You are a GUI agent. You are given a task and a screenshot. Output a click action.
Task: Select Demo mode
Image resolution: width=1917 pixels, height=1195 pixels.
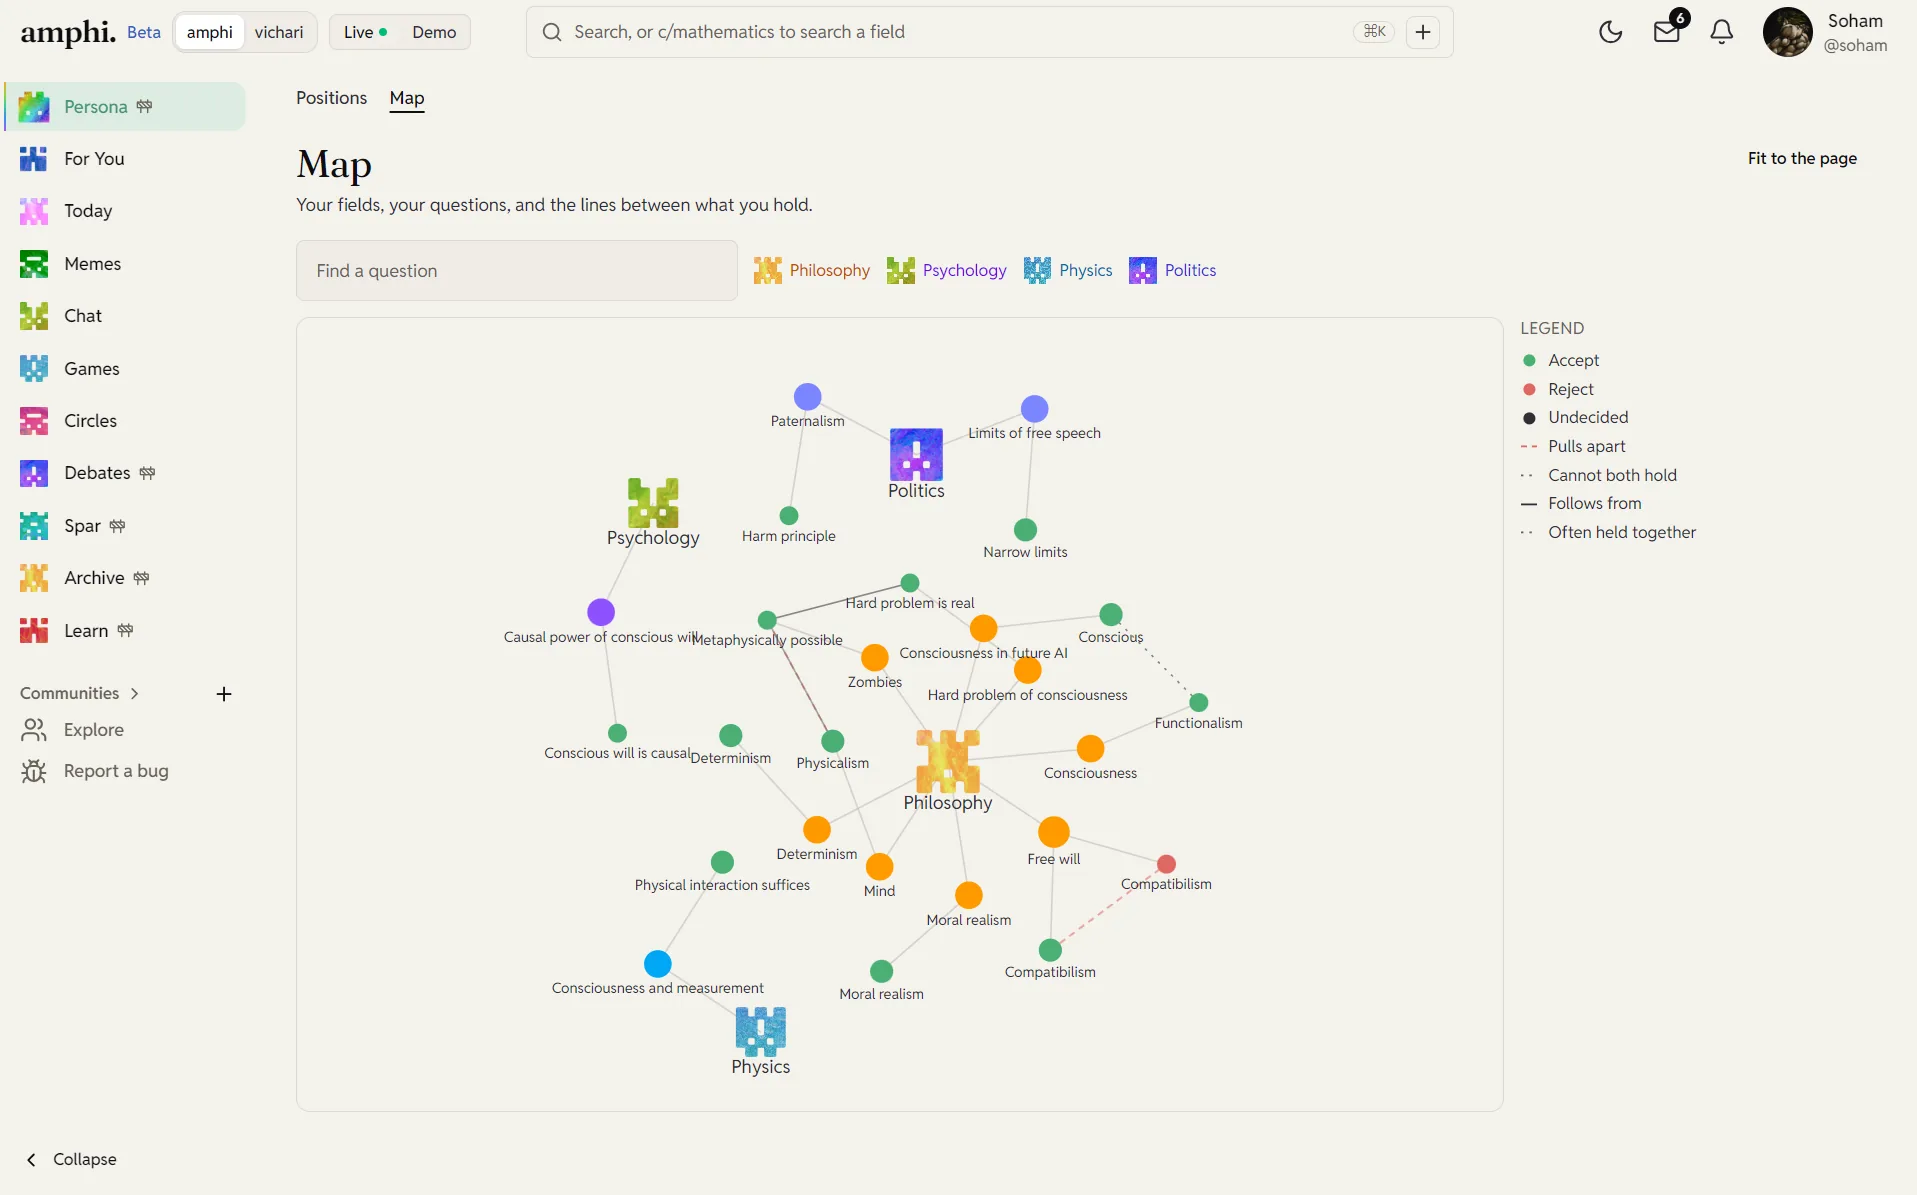[434, 32]
